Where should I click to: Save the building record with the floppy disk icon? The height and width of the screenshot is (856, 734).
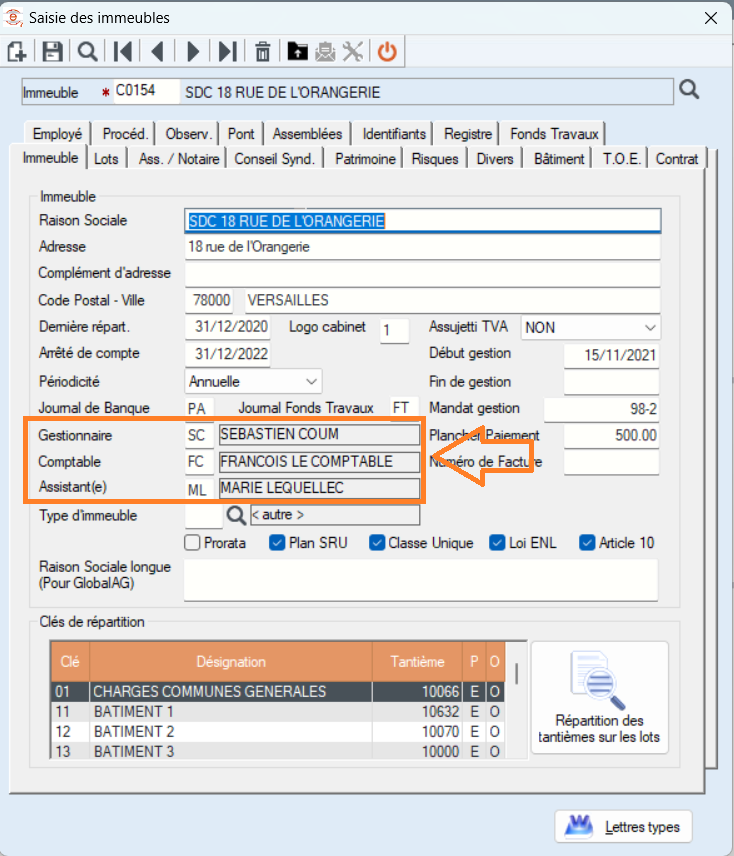[x=52, y=52]
